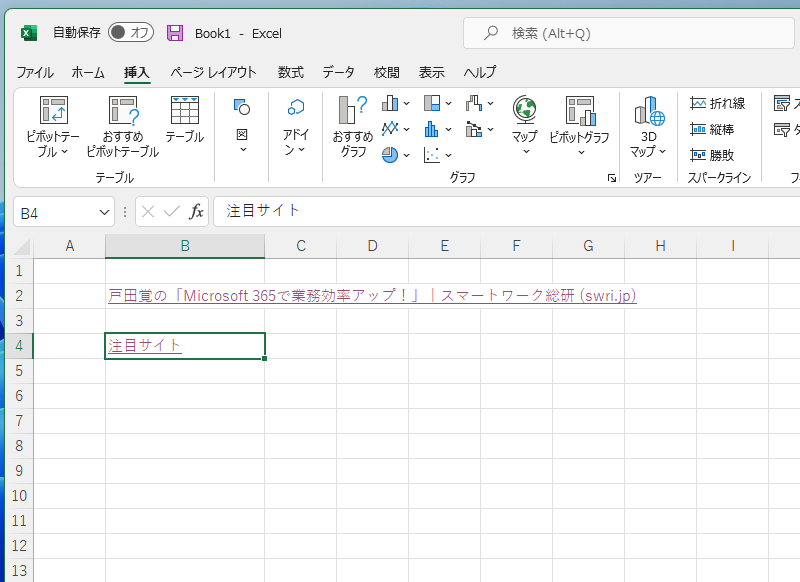The width and height of the screenshot is (800, 582).
Task: Open the Name Box dropdown arrow
Action: (104, 212)
